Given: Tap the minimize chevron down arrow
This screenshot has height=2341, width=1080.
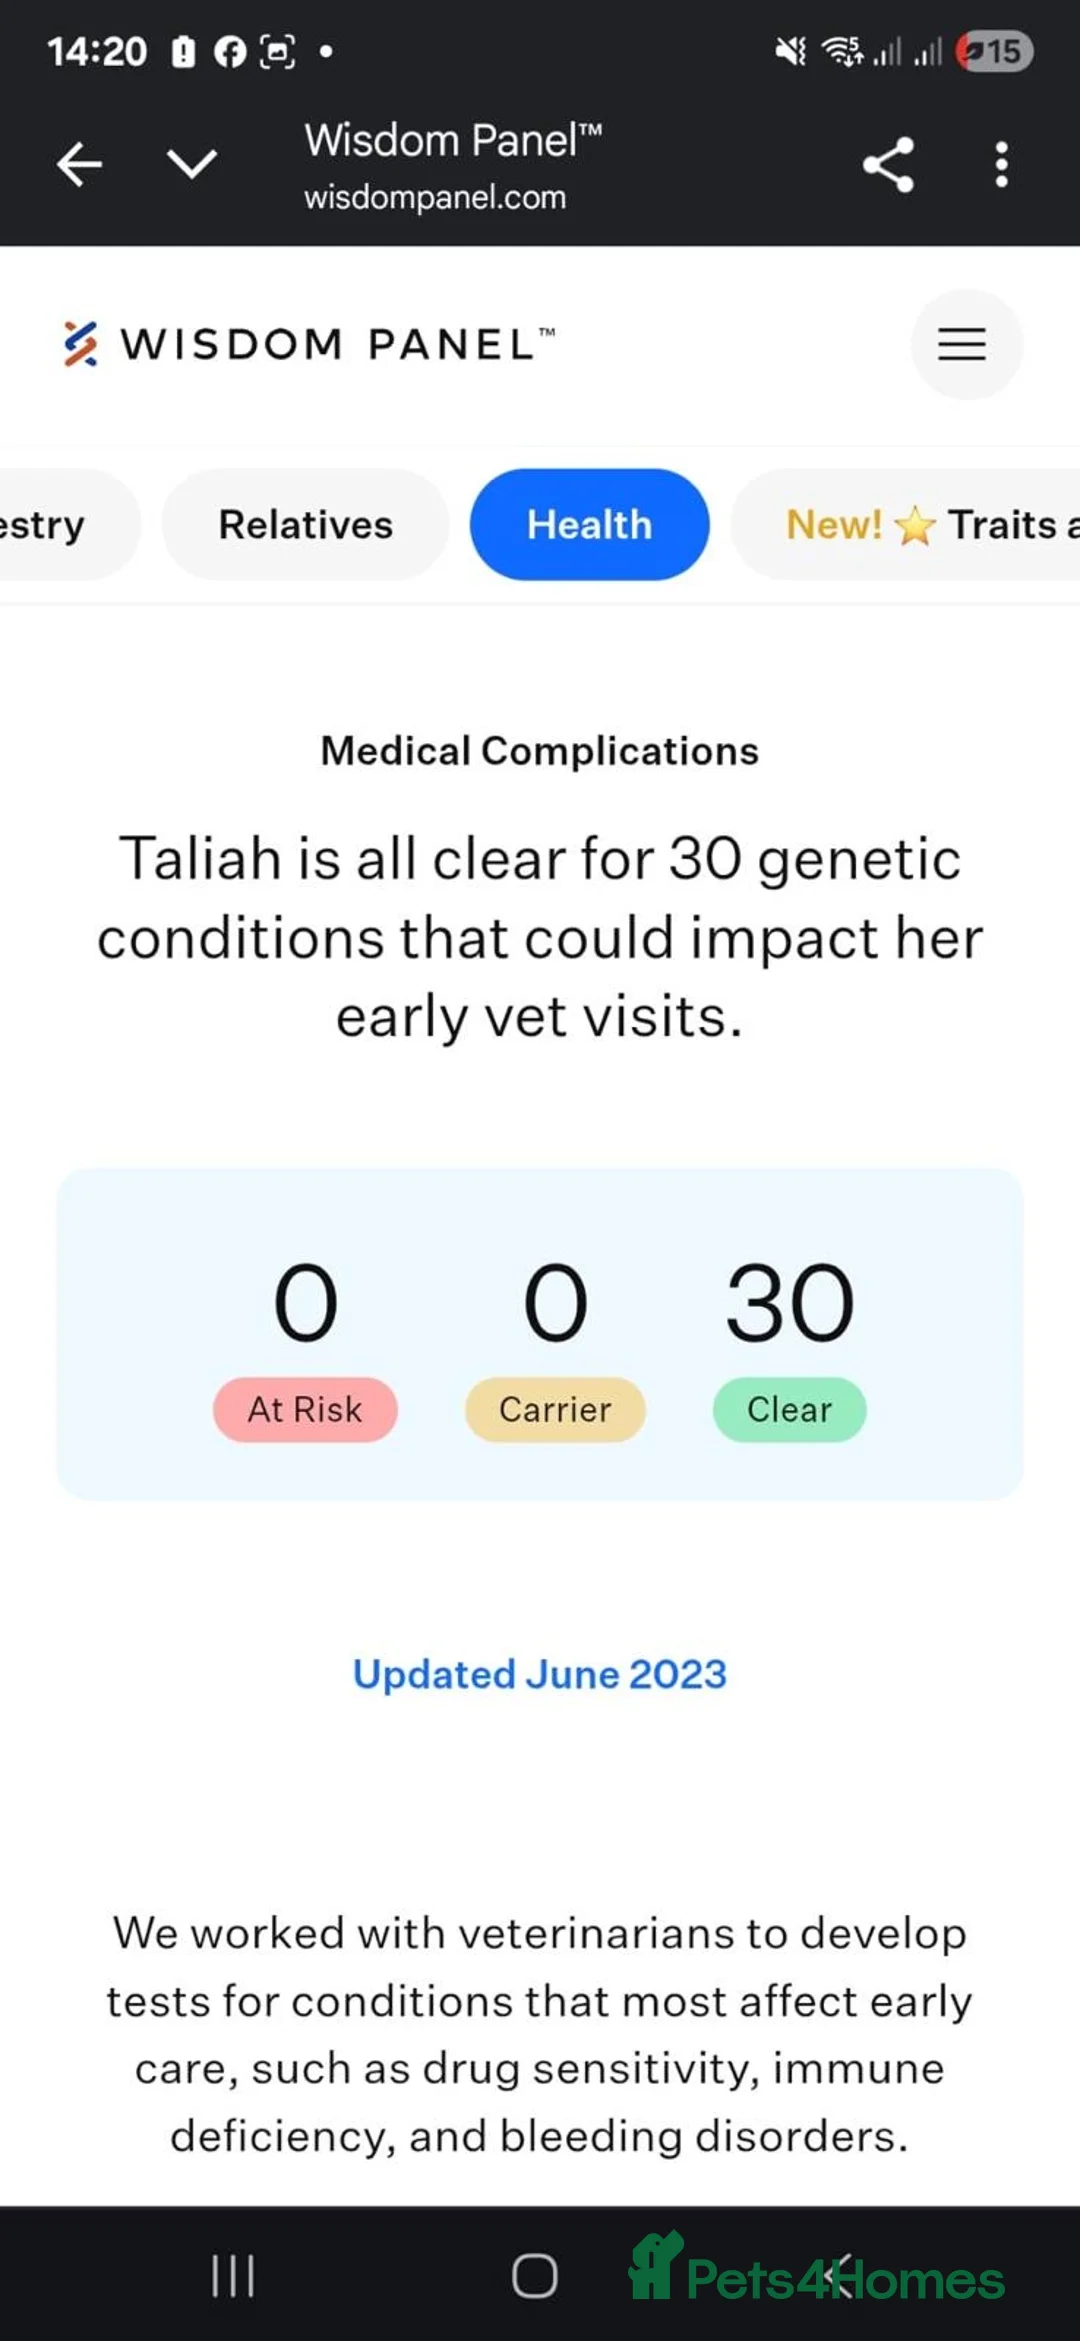Looking at the screenshot, I should (191, 165).
